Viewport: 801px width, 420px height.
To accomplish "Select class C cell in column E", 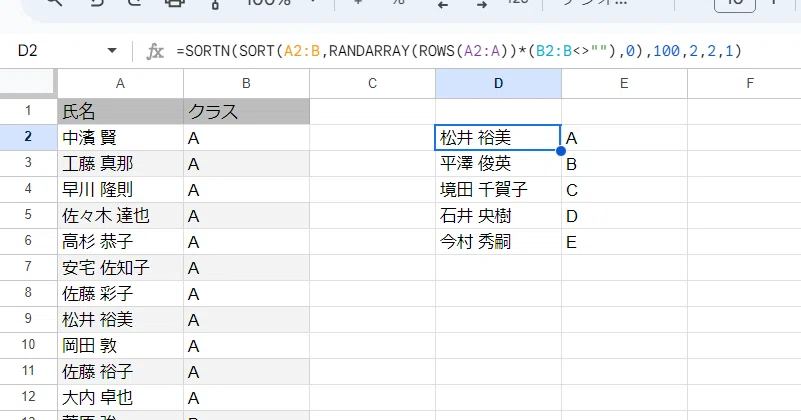I will (x=624, y=189).
